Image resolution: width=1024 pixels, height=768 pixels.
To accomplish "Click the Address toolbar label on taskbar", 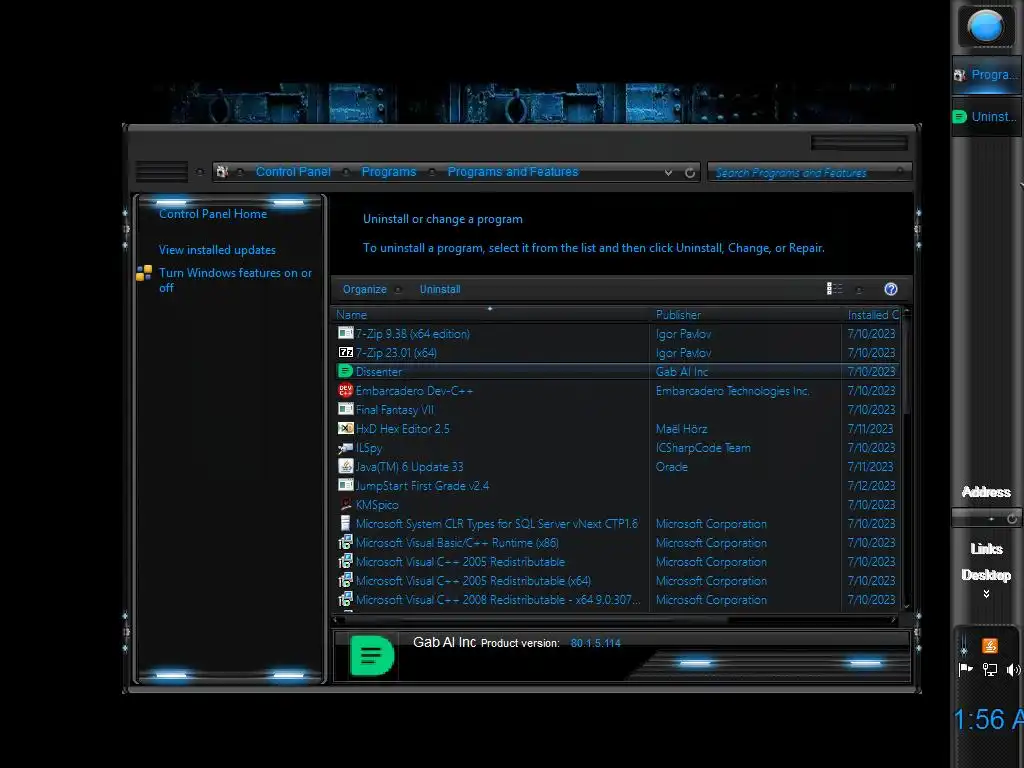I will (x=986, y=492).
